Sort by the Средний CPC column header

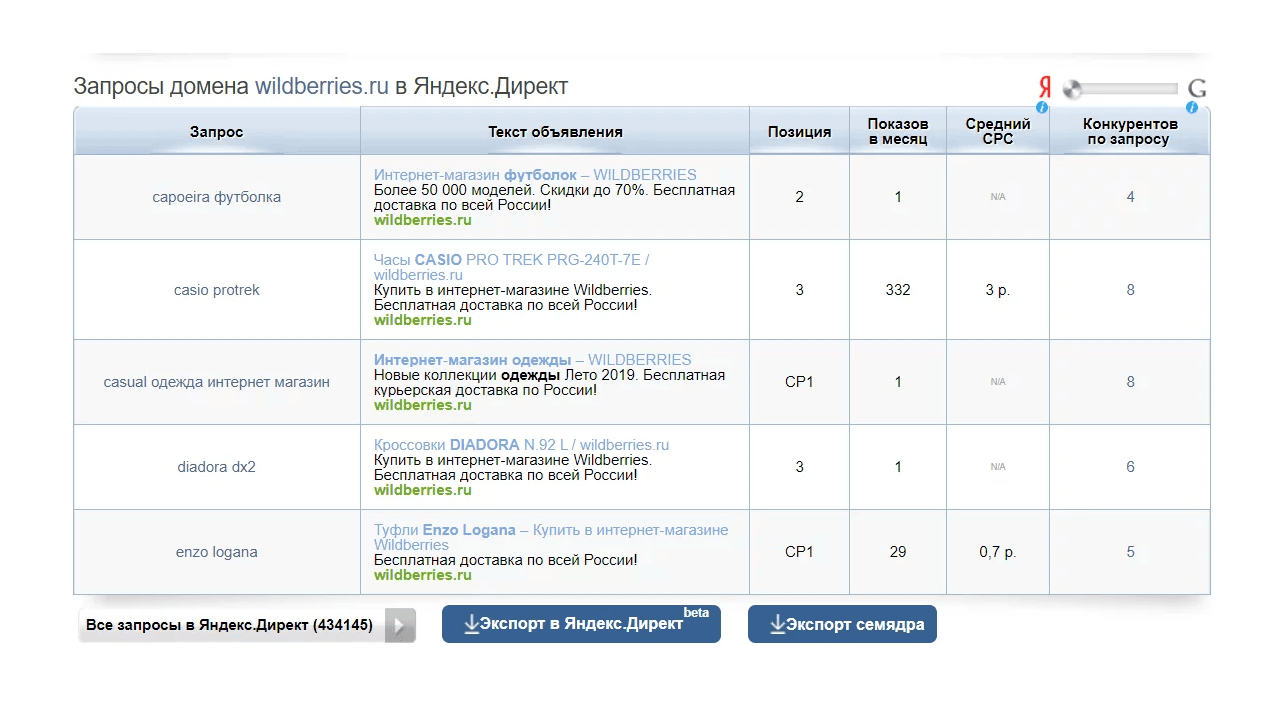[x=998, y=131]
